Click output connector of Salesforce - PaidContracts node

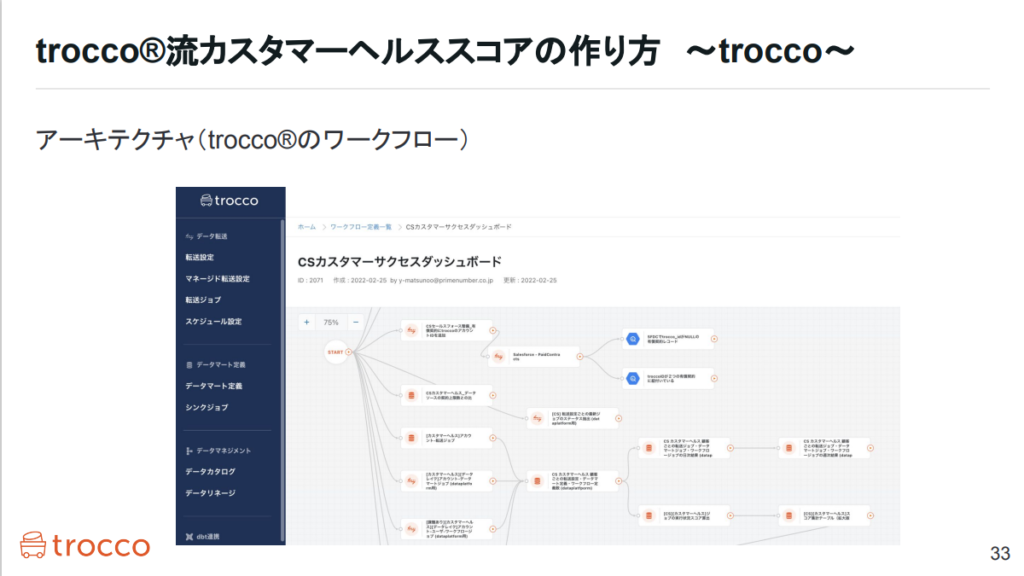click(x=579, y=357)
